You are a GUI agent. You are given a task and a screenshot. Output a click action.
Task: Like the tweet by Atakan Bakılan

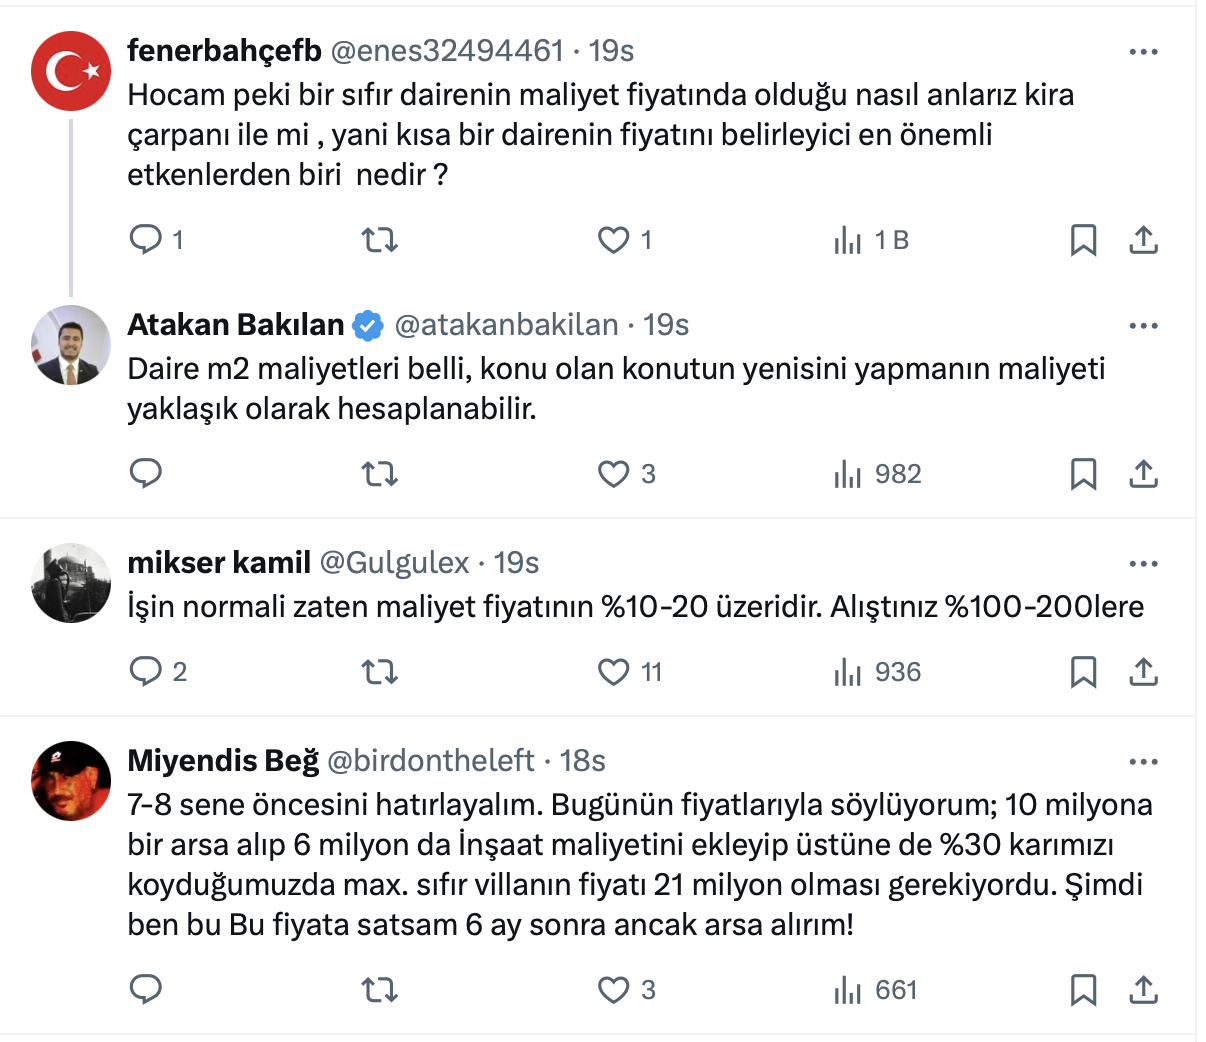[x=613, y=474]
